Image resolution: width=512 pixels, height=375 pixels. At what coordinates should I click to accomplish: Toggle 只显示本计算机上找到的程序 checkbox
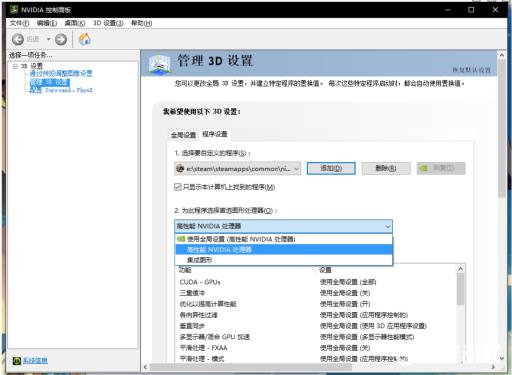click(x=178, y=187)
